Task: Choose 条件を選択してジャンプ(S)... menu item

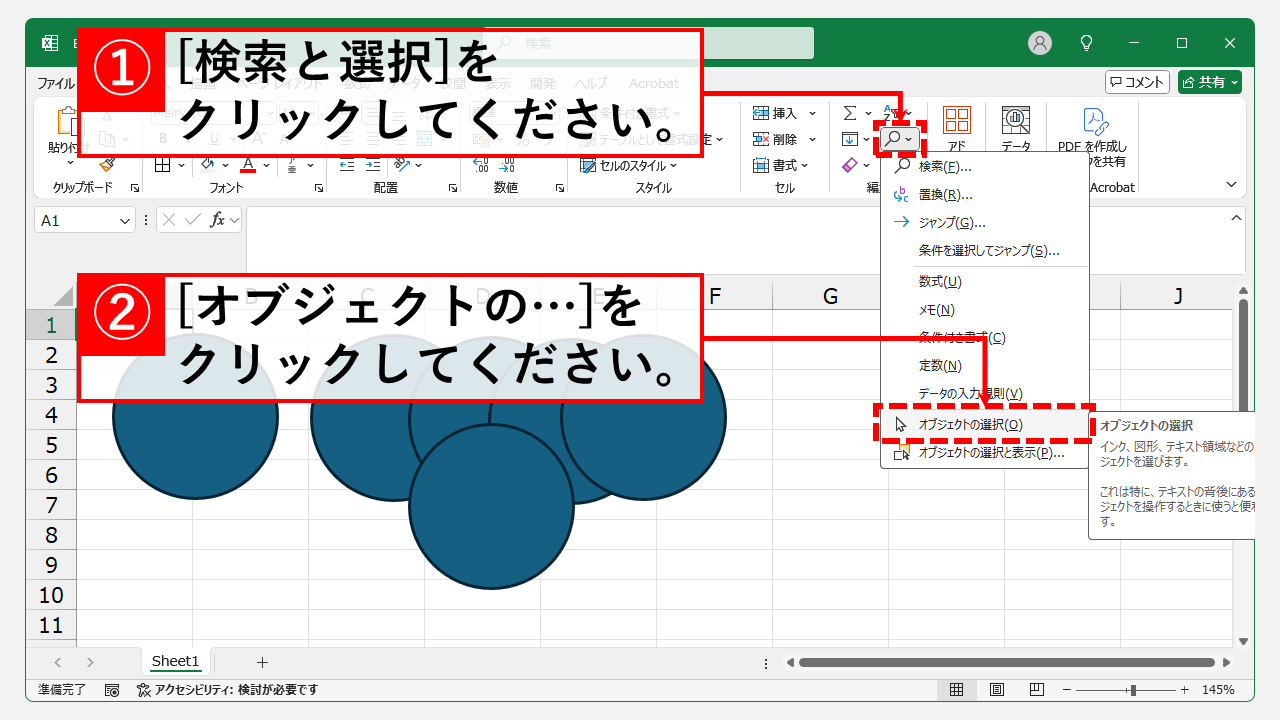Action: 985,250
